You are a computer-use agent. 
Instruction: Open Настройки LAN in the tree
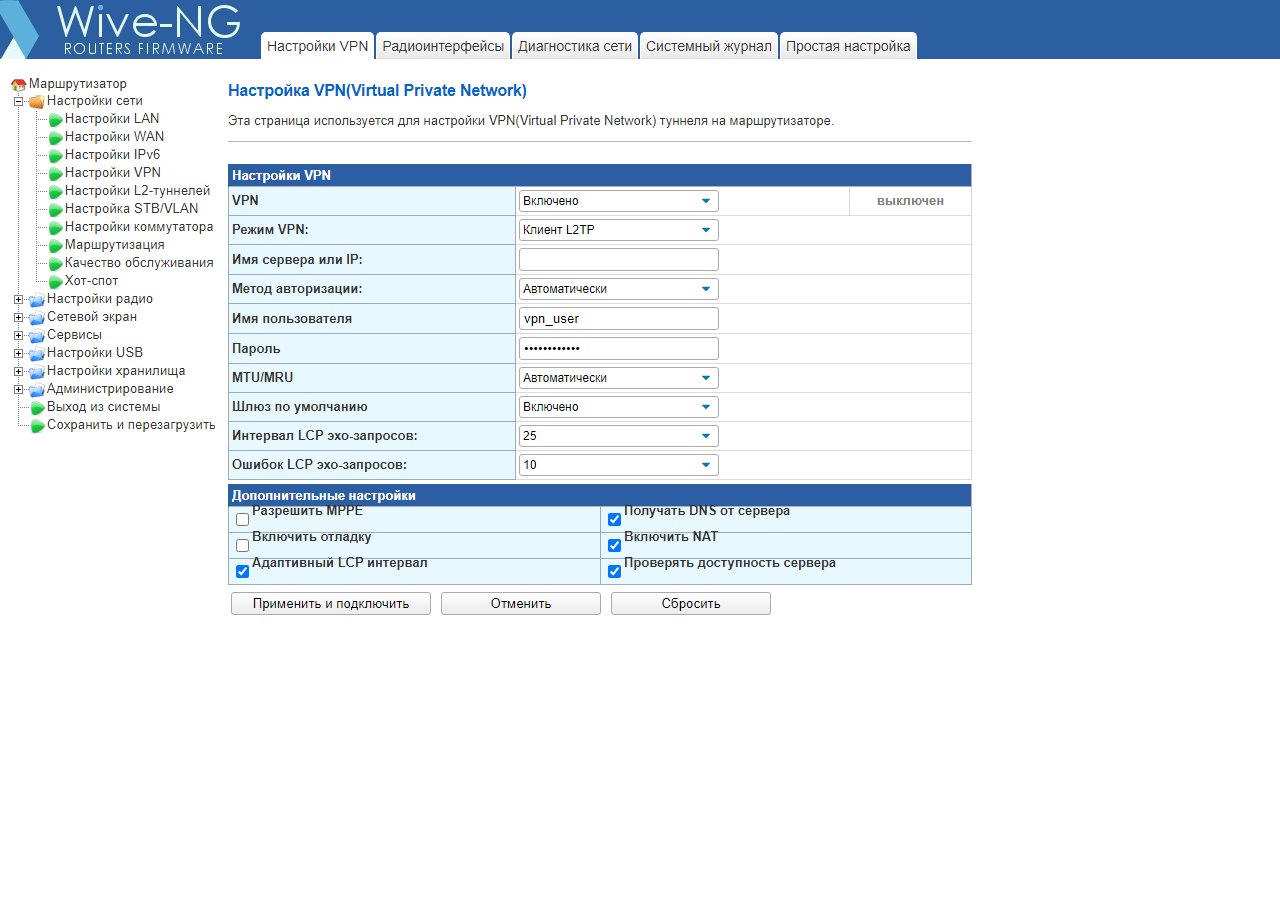(x=112, y=119)
